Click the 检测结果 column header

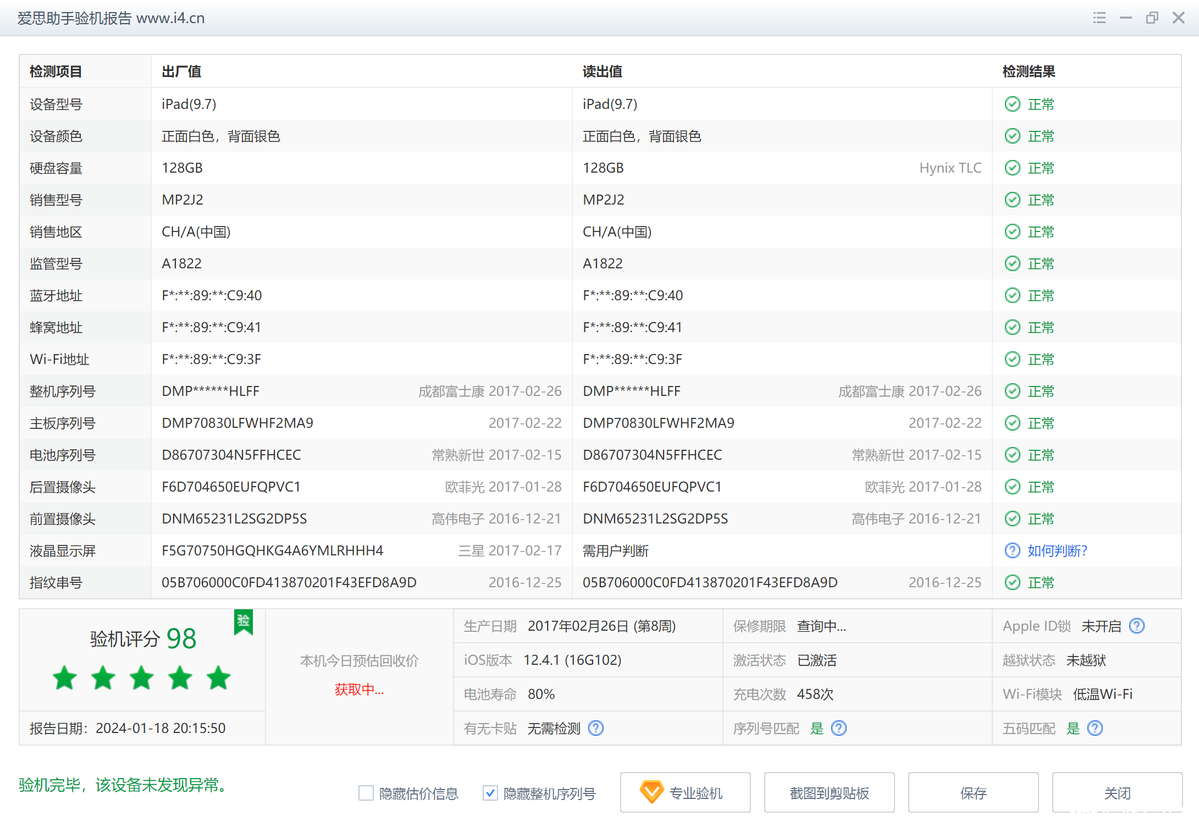click(1029, 71)
